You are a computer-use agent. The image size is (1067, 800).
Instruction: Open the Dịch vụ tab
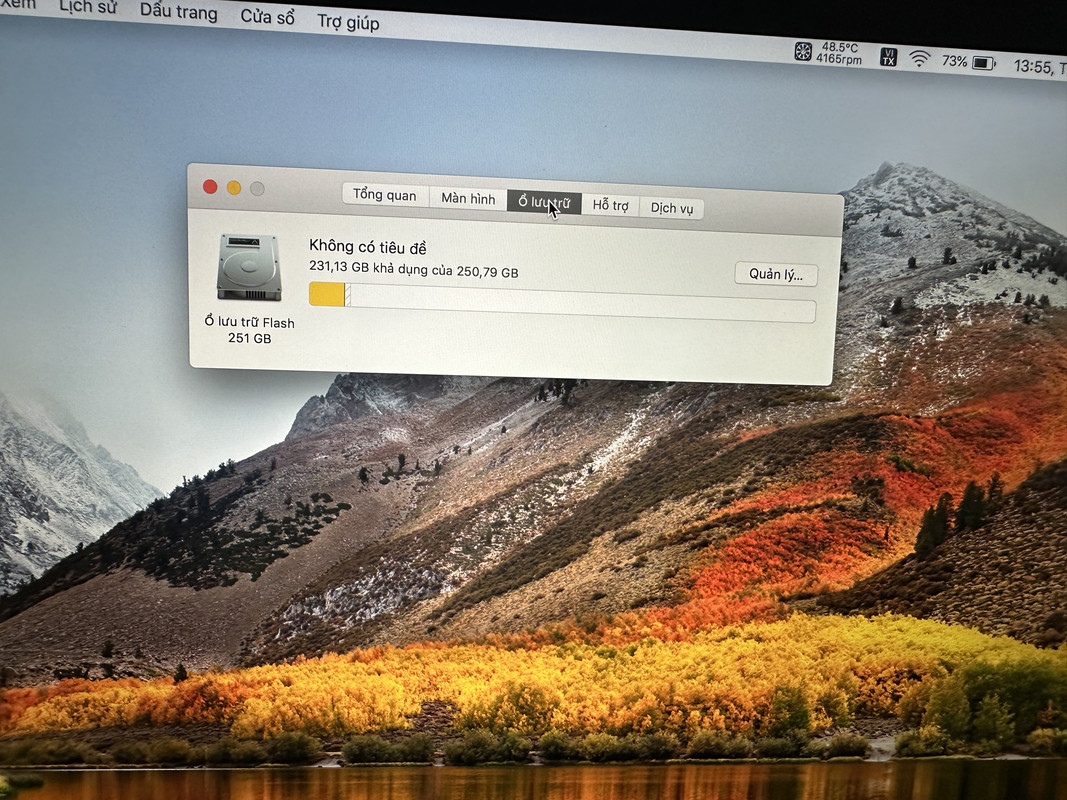(x=672, y=208)
